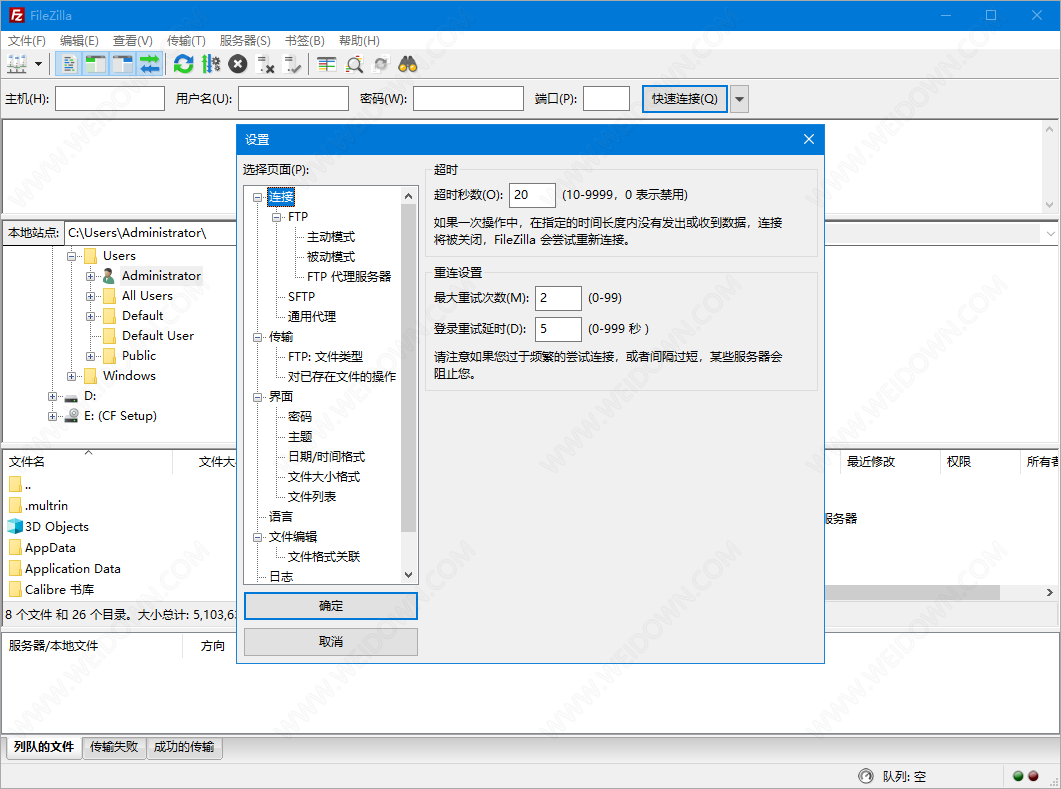Switch to the 传输失败 tab
This screenshot has height=789, width=1061.
point(114,747)
